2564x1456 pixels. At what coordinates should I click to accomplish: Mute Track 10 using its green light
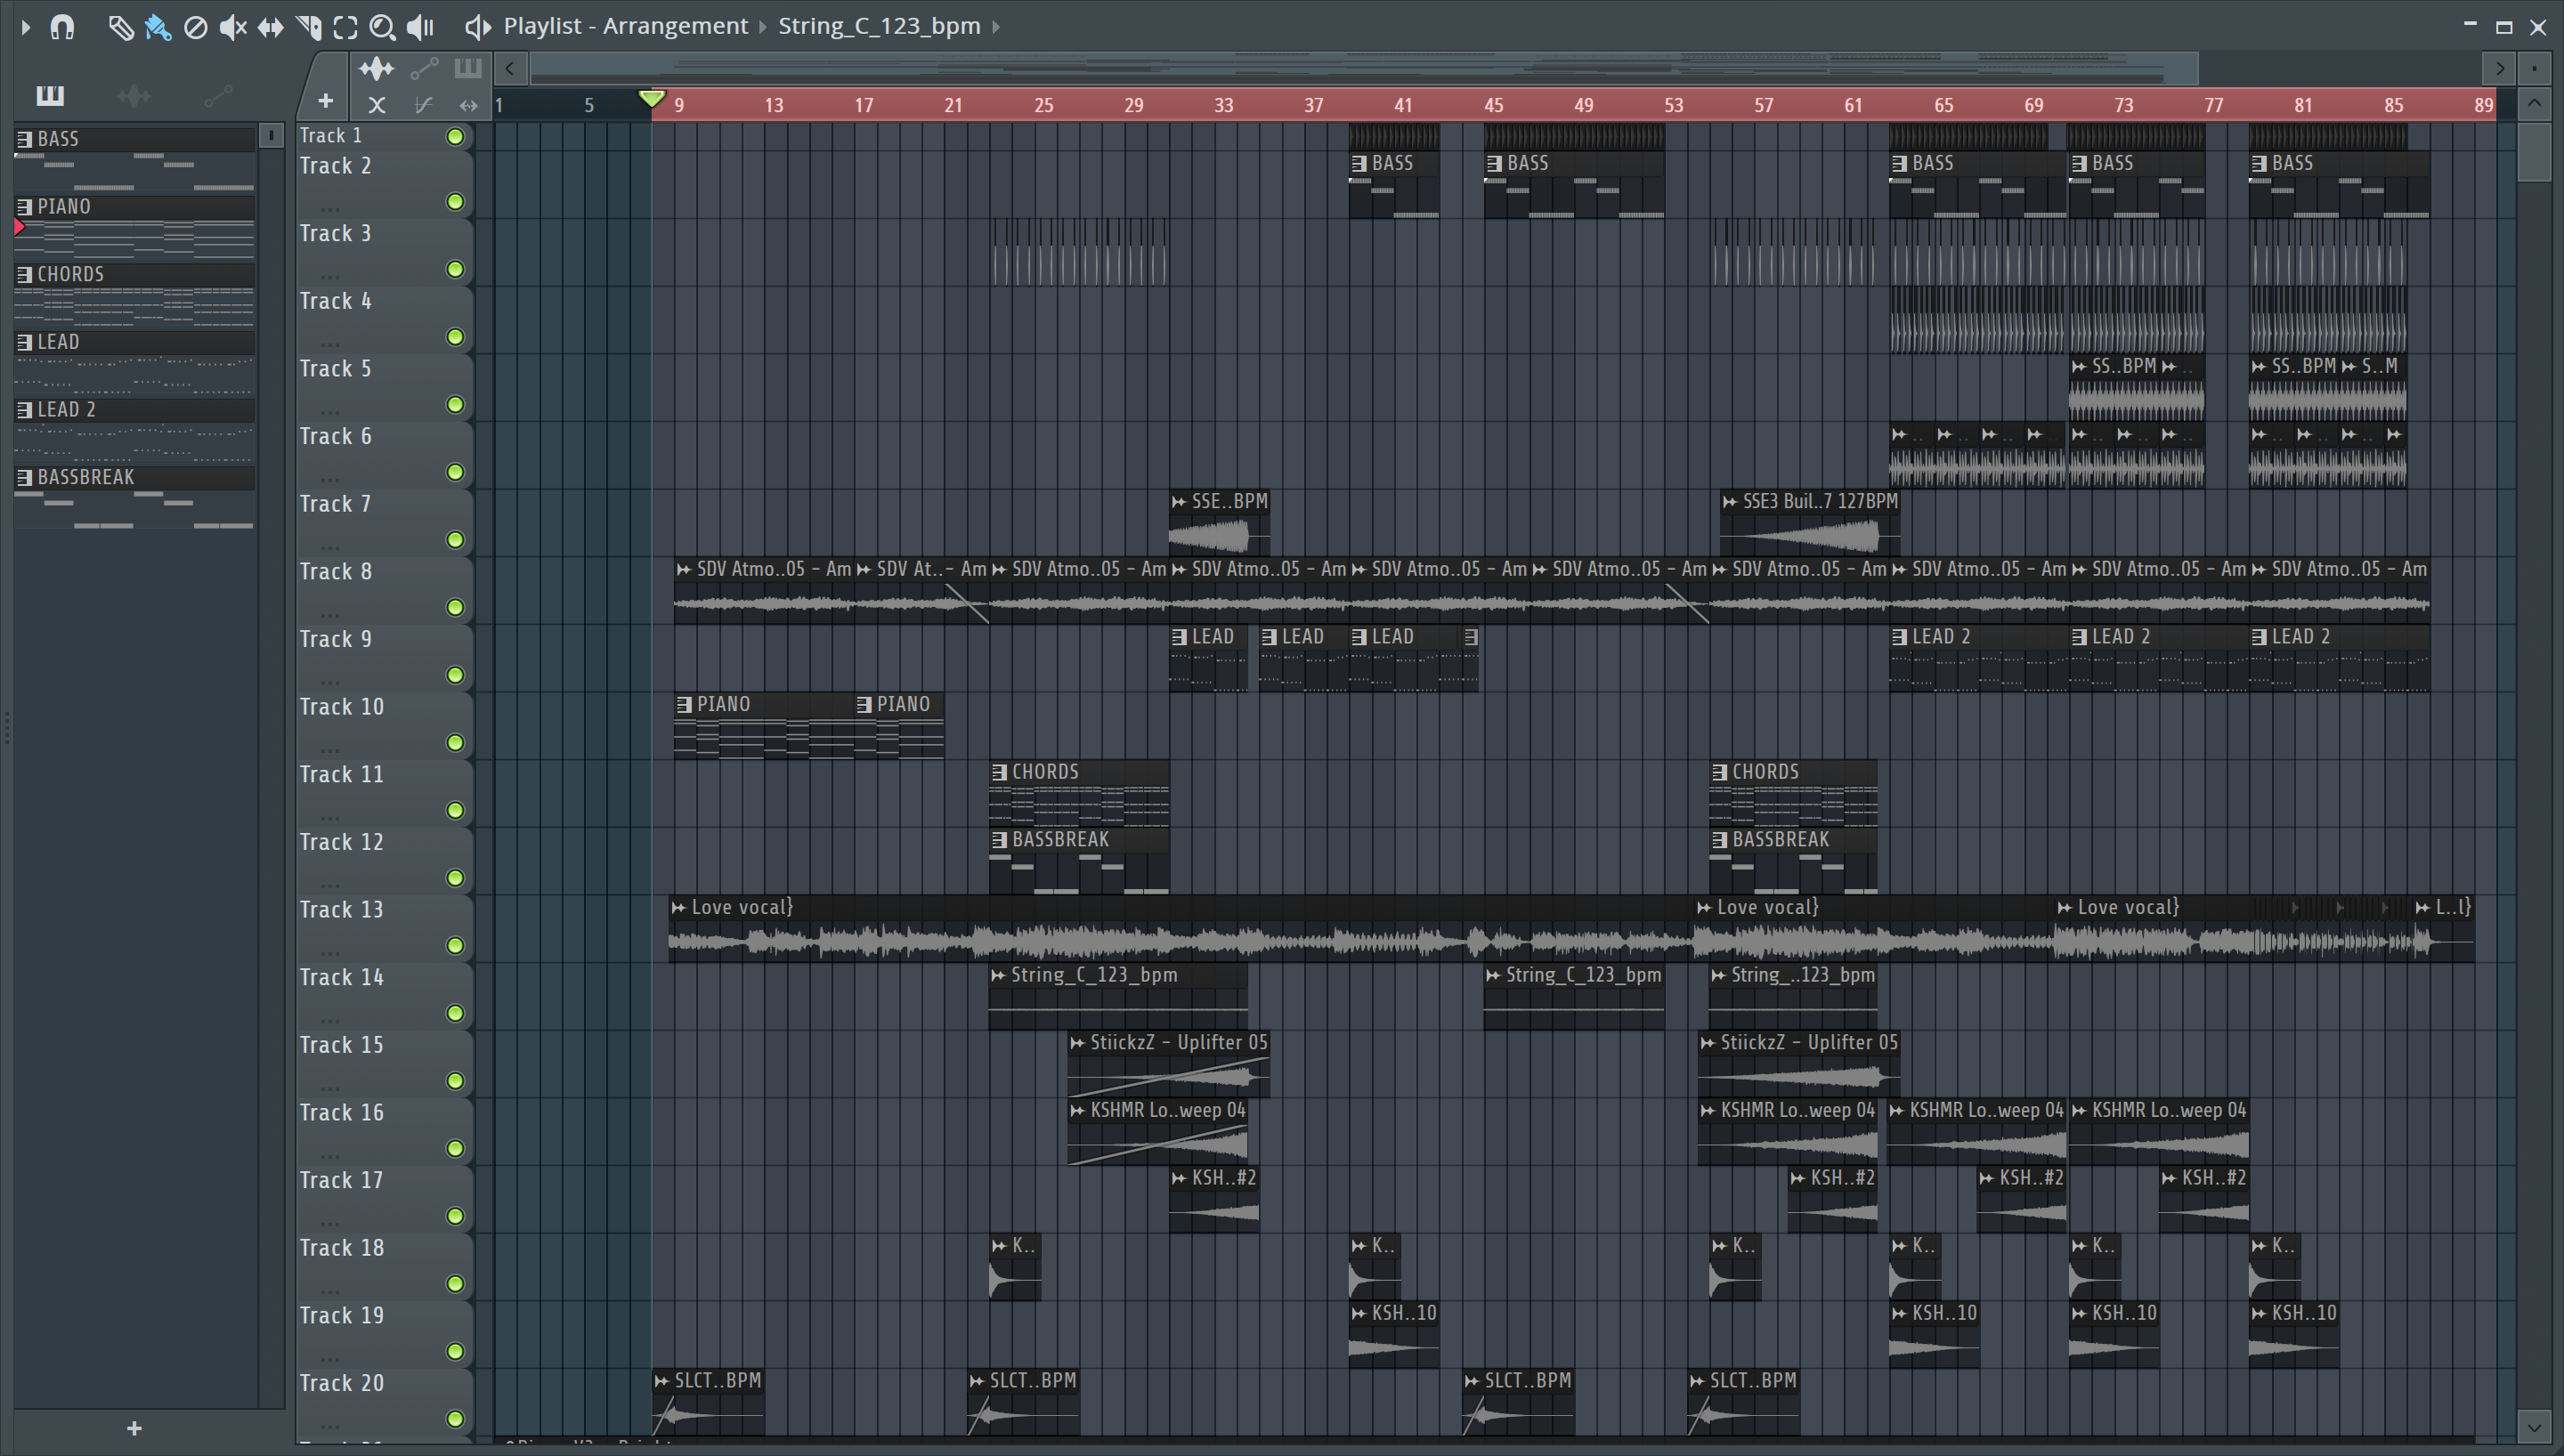455,743
